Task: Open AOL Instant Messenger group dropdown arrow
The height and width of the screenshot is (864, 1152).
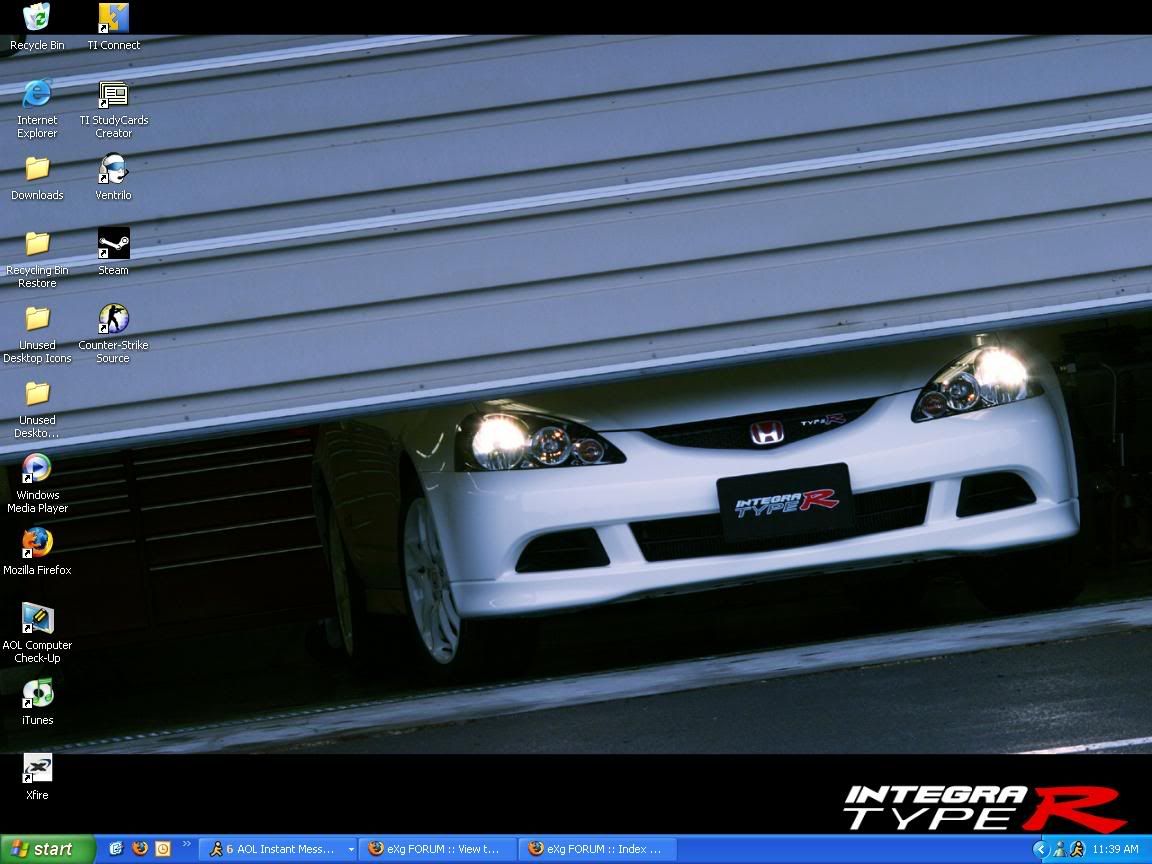Action: click(x=351, y=849)
